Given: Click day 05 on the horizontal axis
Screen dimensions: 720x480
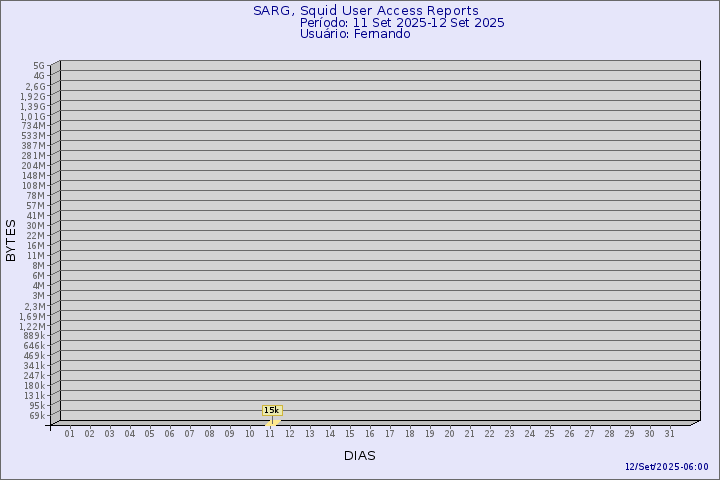Looking at the screenshot, I should (x=150, y=433).
